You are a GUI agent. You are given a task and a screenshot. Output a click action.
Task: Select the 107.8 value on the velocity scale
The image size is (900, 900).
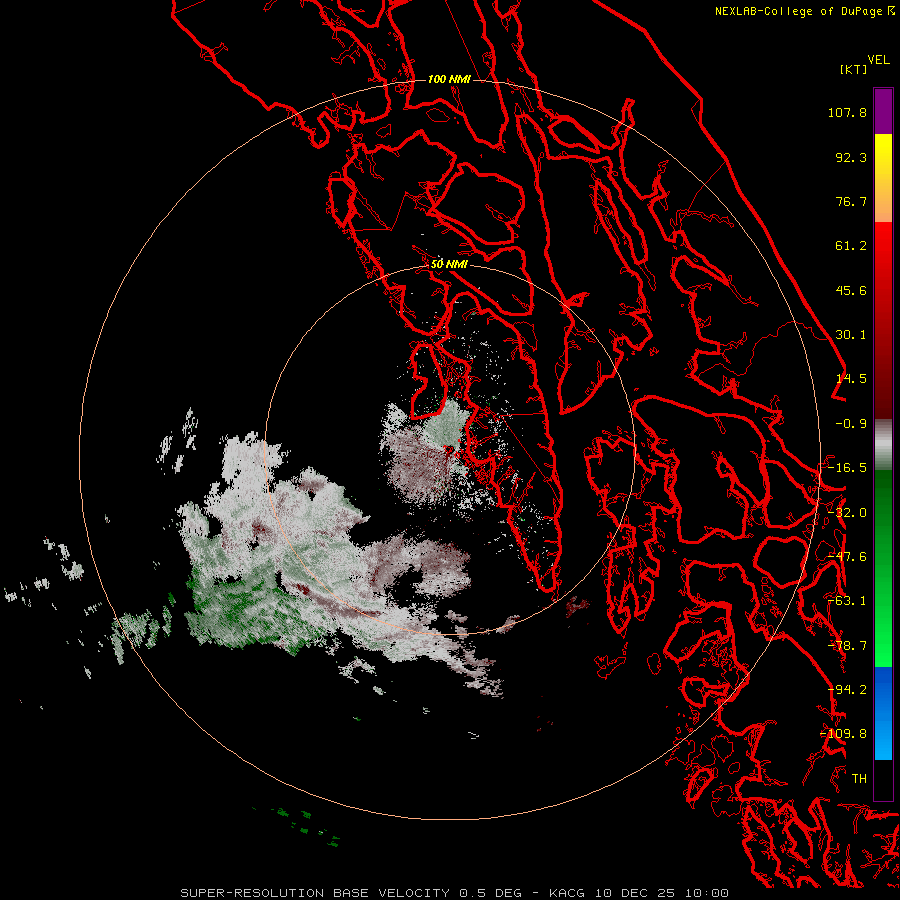[847, 112]
